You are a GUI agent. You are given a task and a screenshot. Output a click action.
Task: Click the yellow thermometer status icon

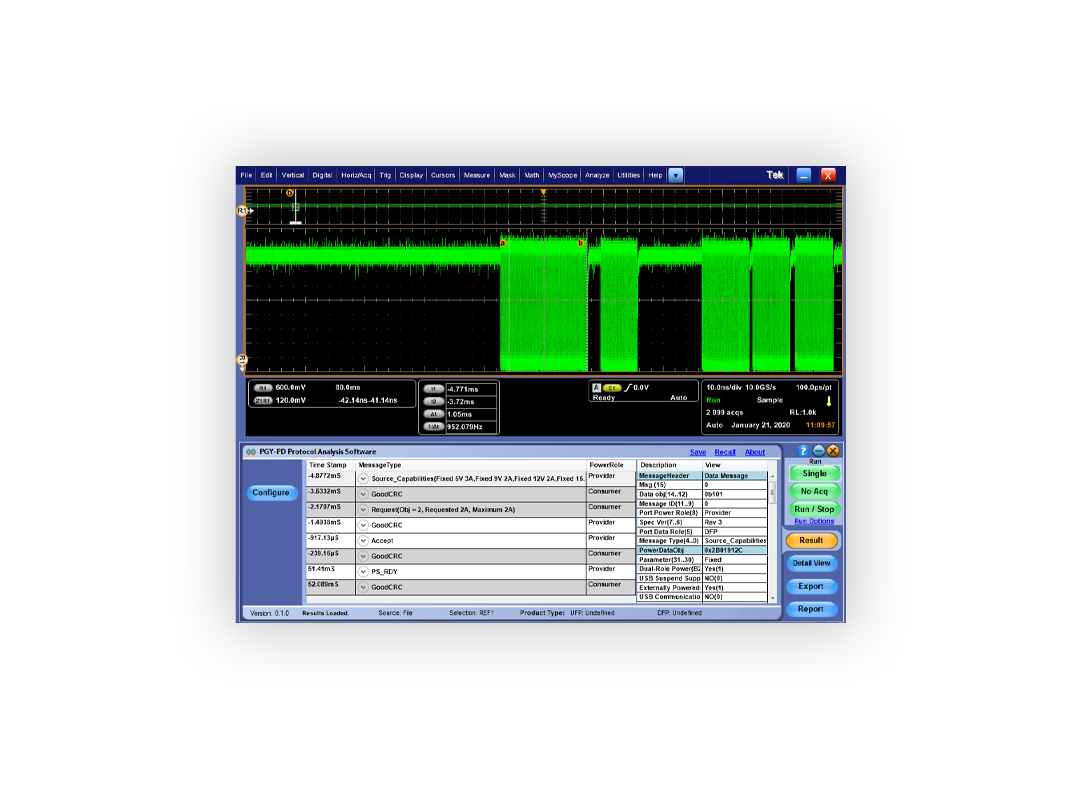829,401
